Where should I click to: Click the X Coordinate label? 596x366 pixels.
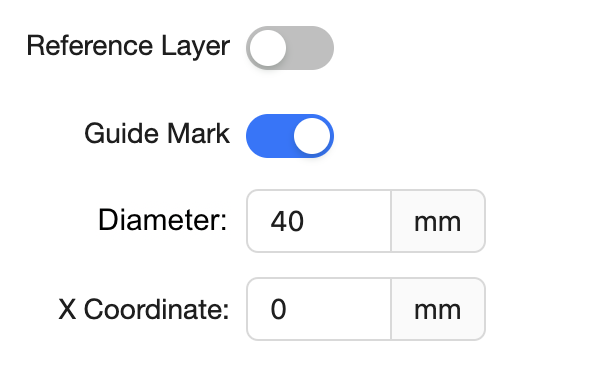tap(144, 309)
